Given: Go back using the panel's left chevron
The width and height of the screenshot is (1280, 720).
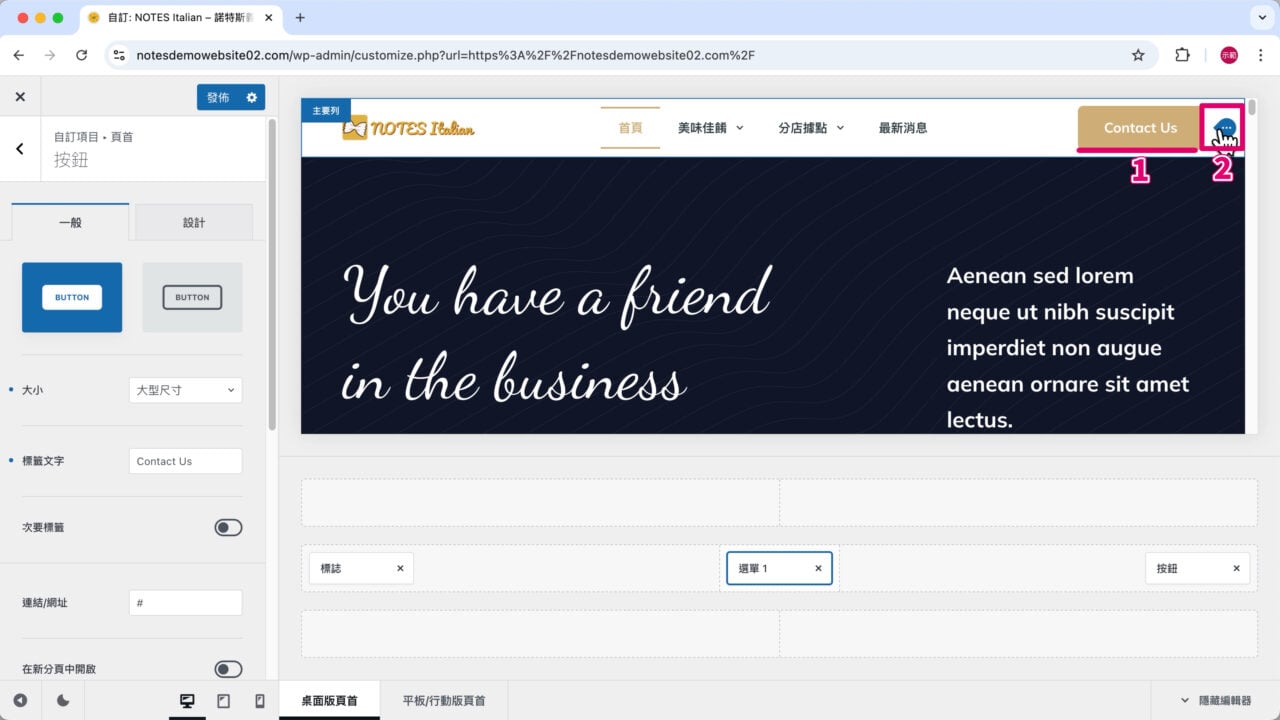Looking at the screenshot, I should coord(20,149).
